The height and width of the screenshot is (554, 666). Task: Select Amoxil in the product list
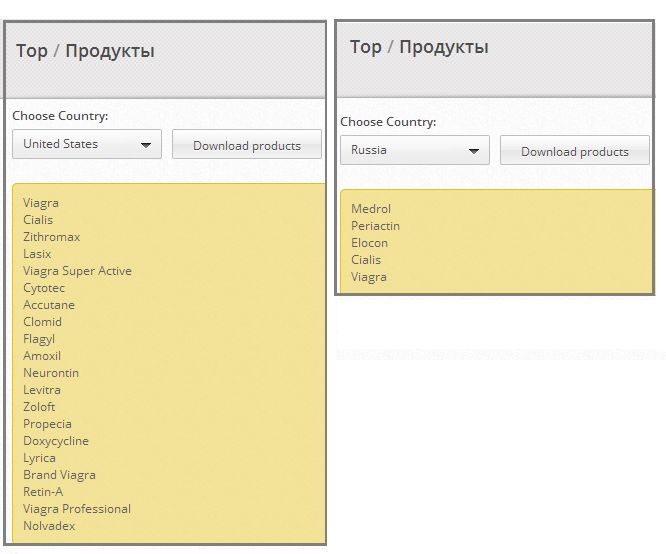coord(42,356)
